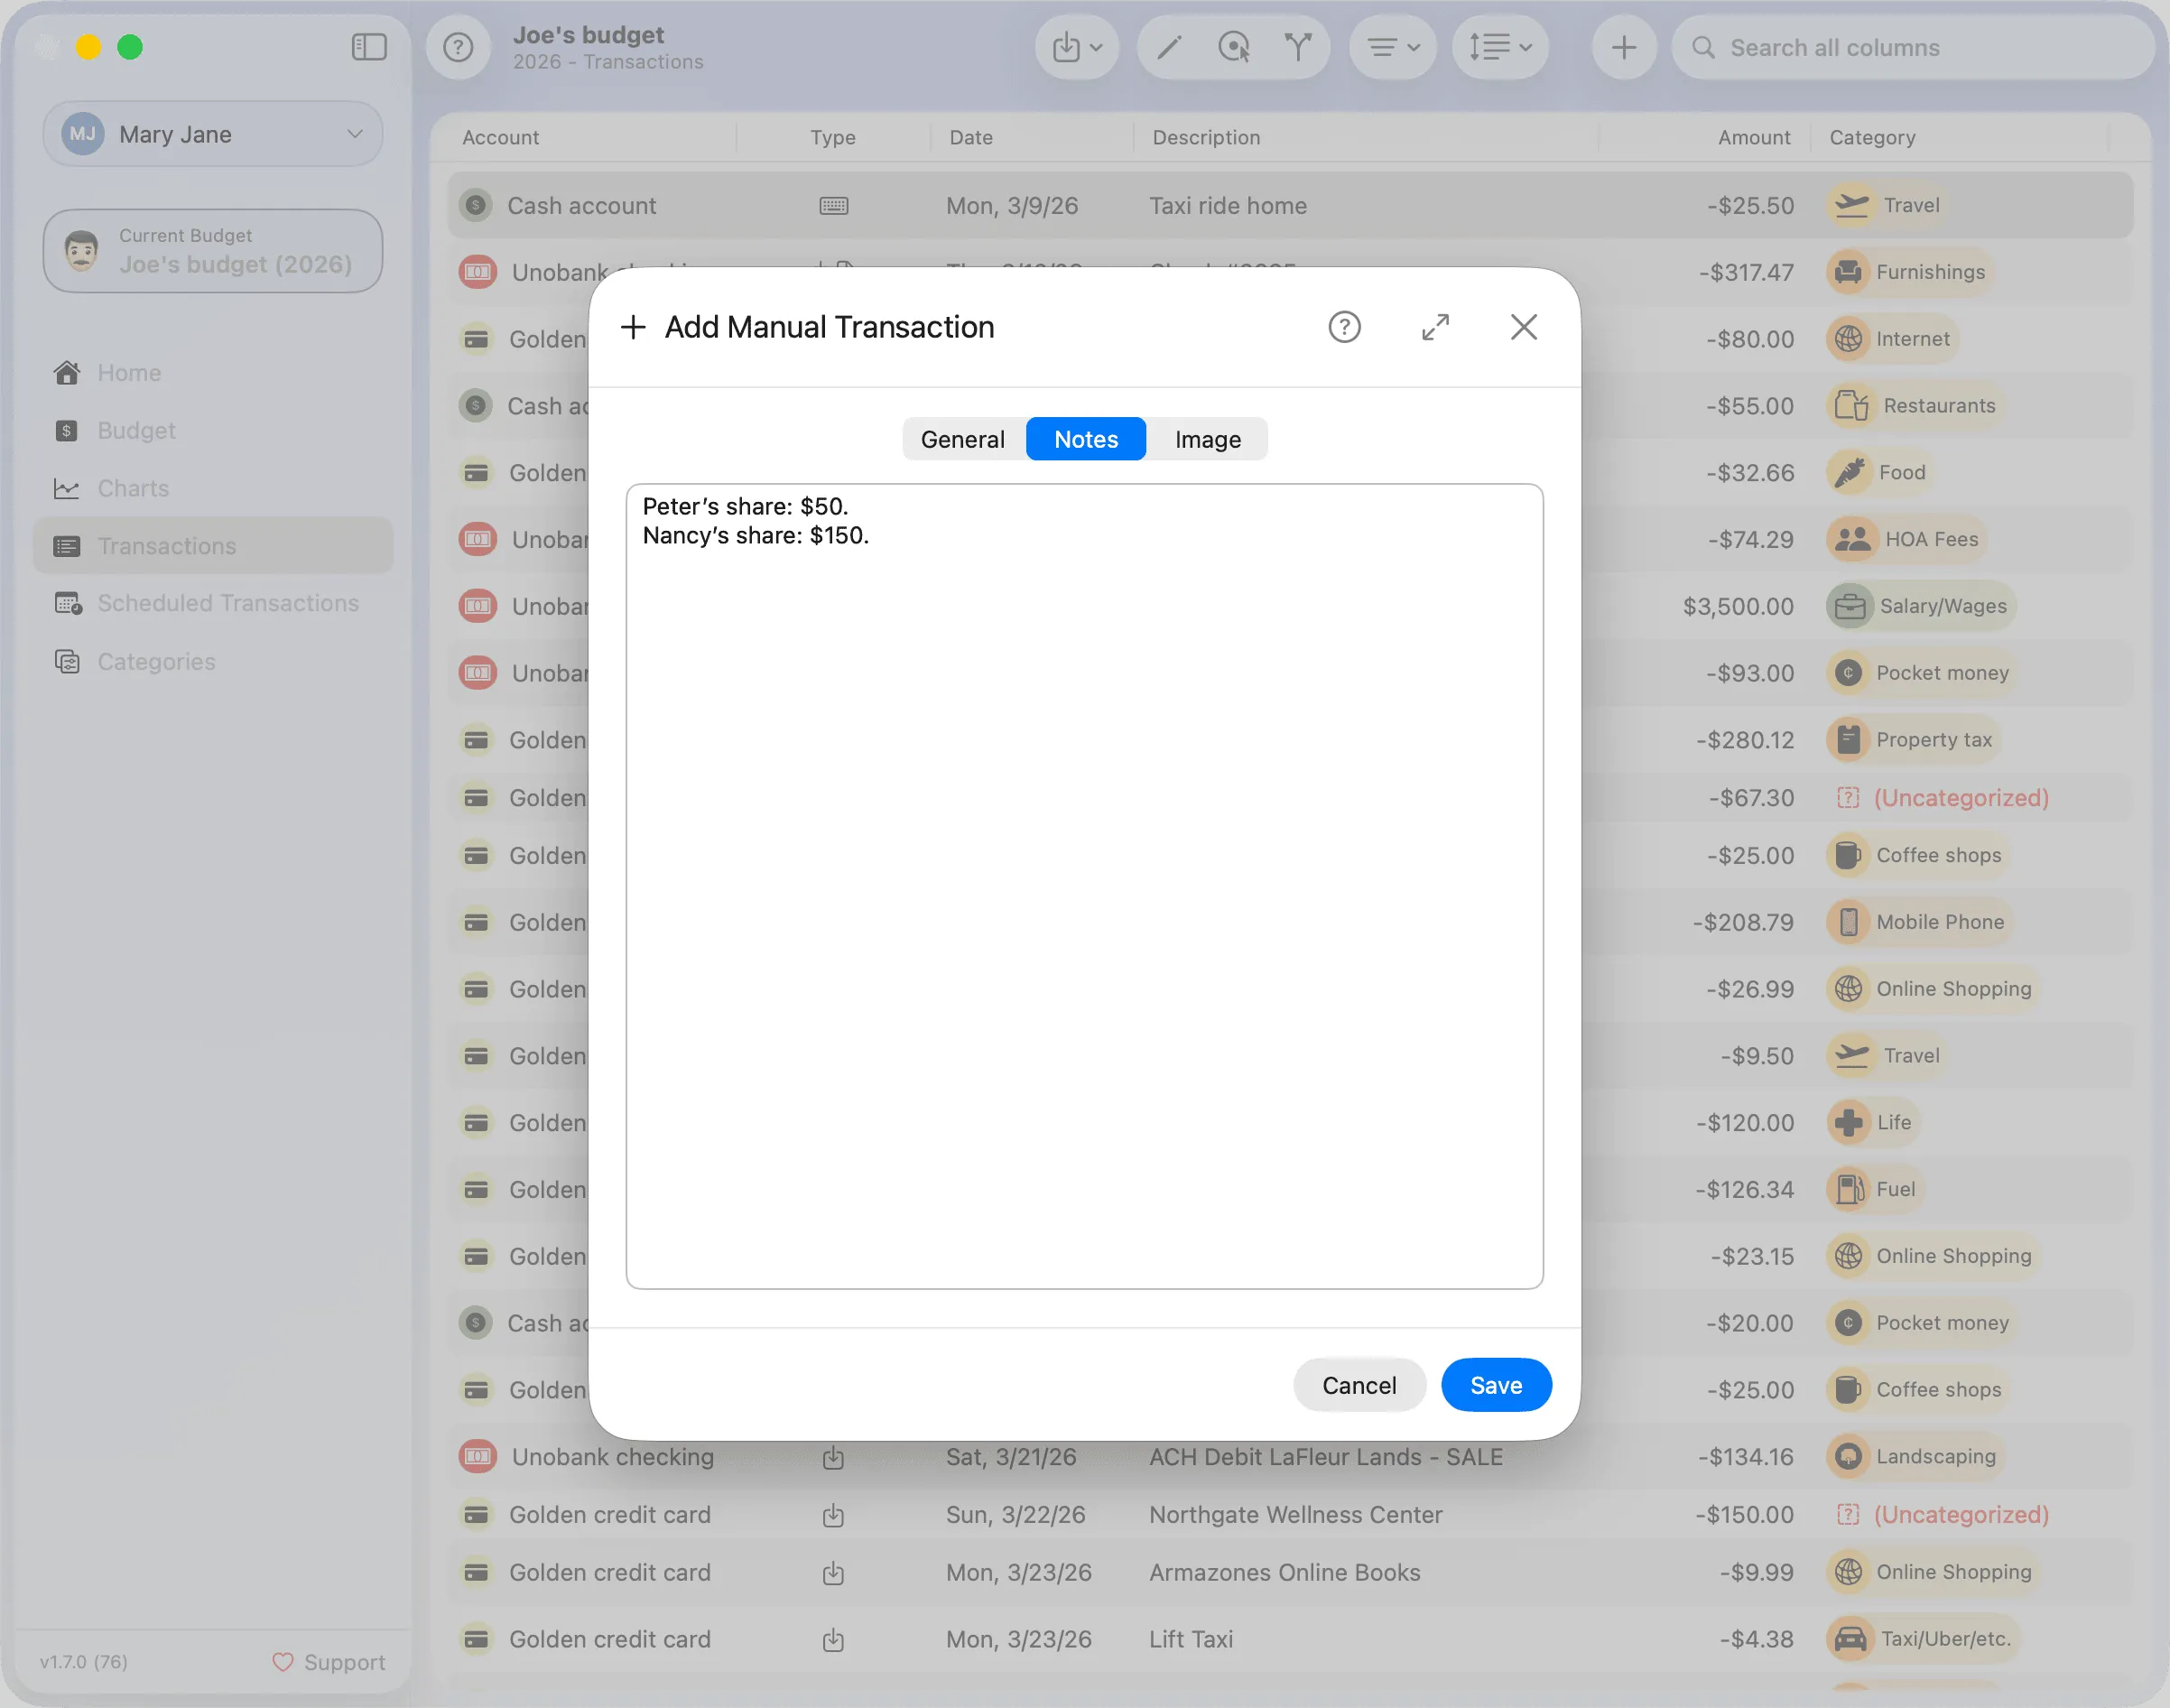Open the import transactions toolbar dropdown
This screenshot has height=1708, width=2170.
pyautogui.click(x=1076, y=47)
